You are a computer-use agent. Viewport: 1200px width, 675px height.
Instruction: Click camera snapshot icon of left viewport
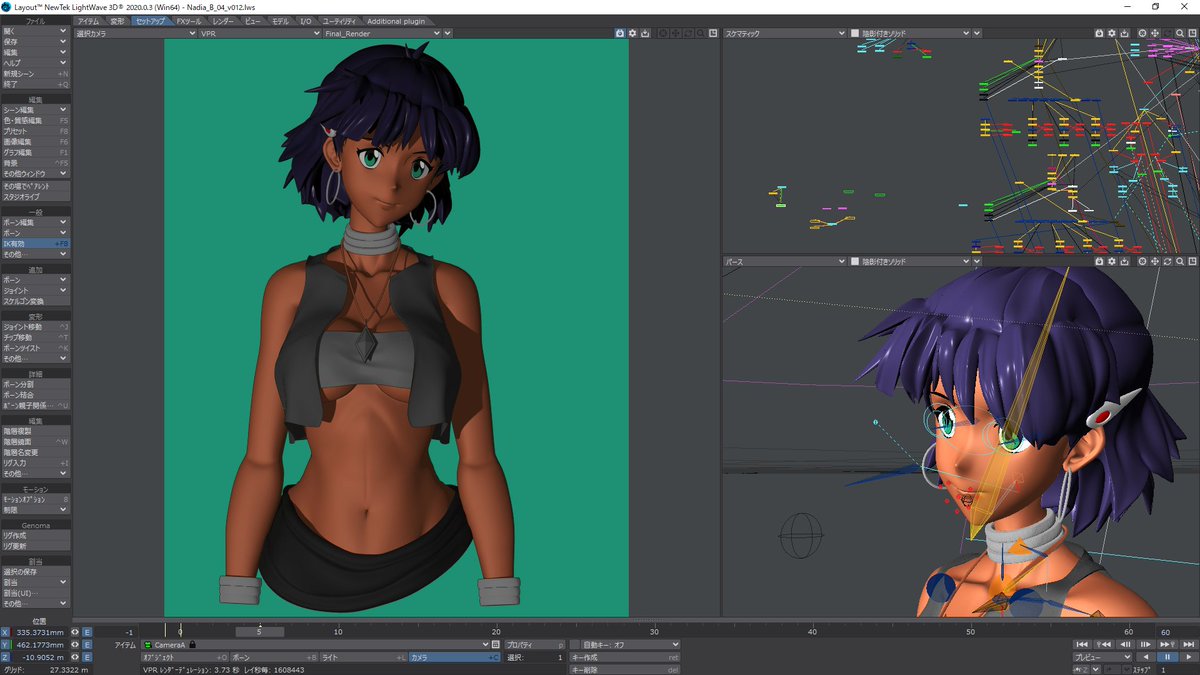[620, 33]
